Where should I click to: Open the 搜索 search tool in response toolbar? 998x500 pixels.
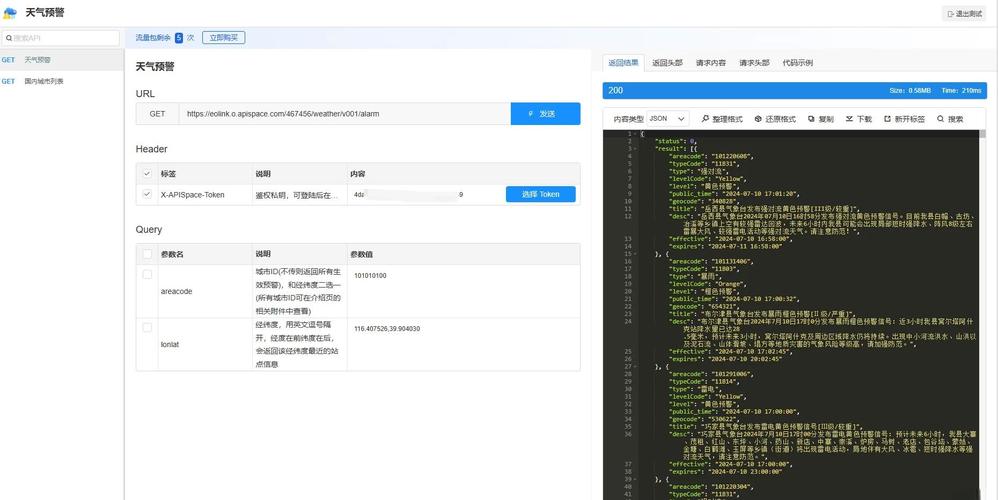[950, 119]
